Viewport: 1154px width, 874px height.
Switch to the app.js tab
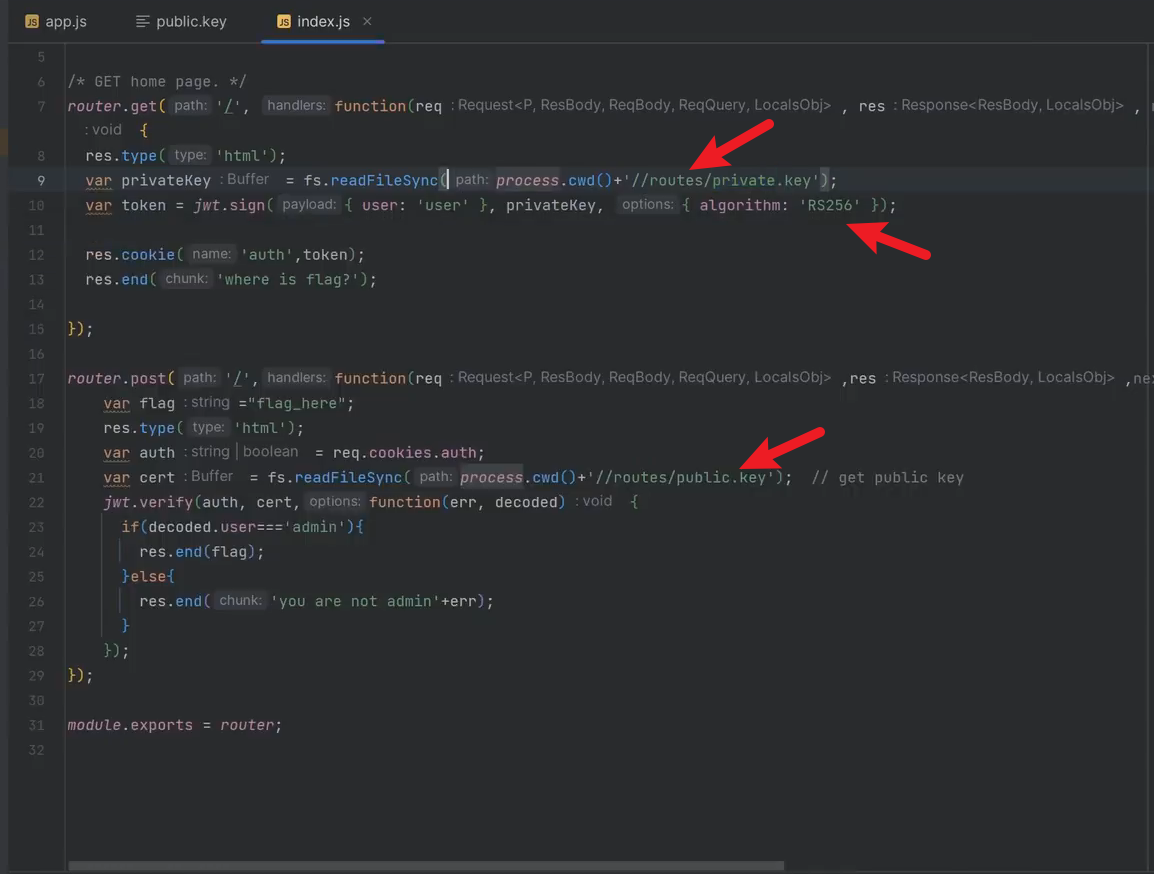[x=66, y=21]
